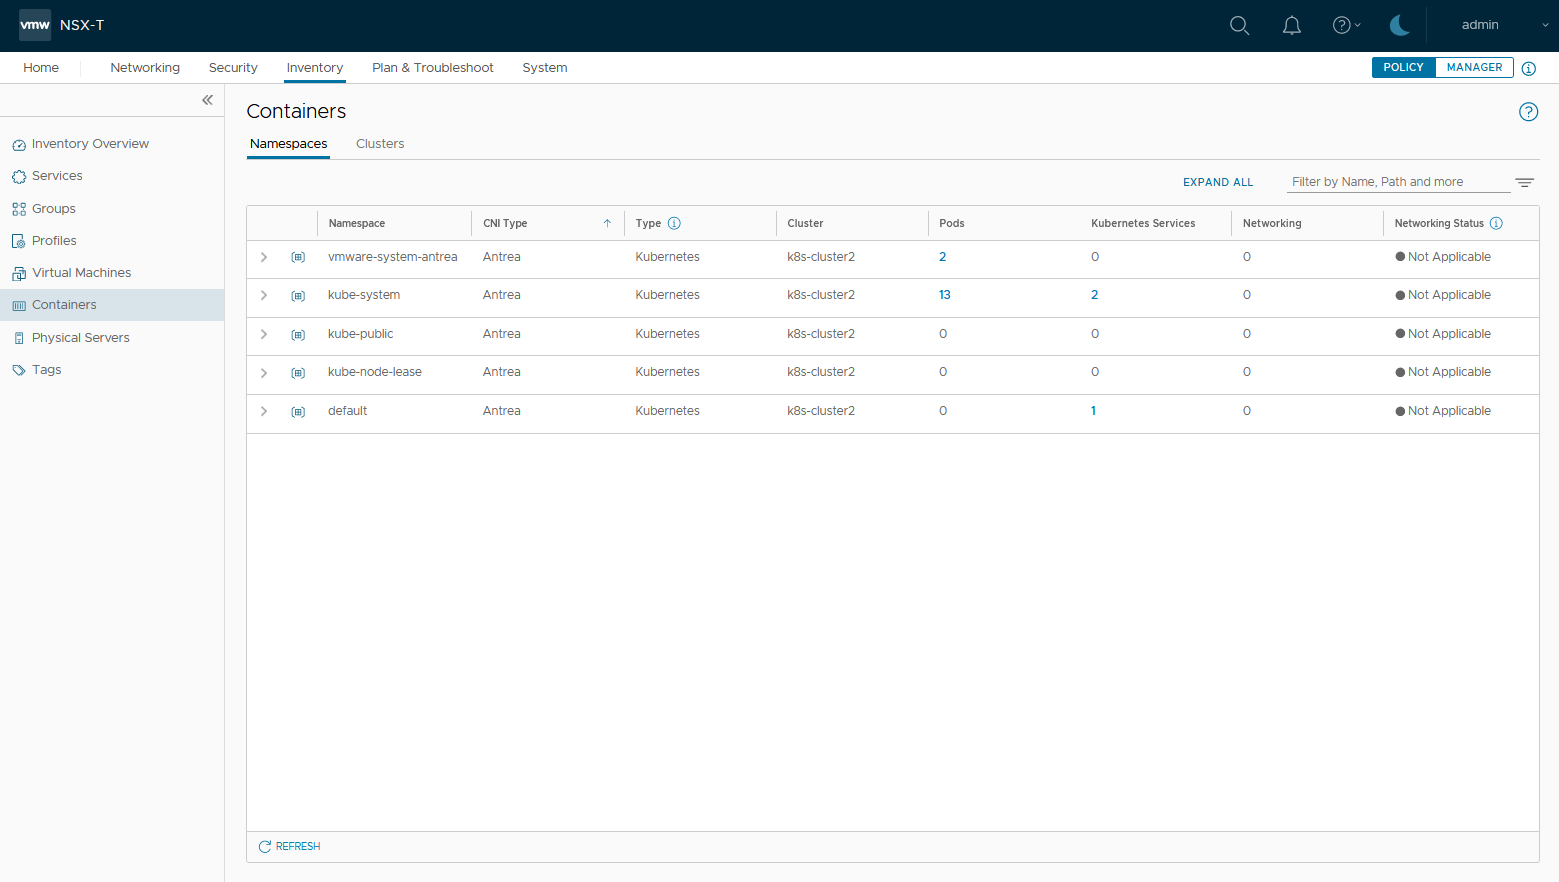Click the Inventory Overview sidebar icon
1559x882 pixels.
[19, 145]
